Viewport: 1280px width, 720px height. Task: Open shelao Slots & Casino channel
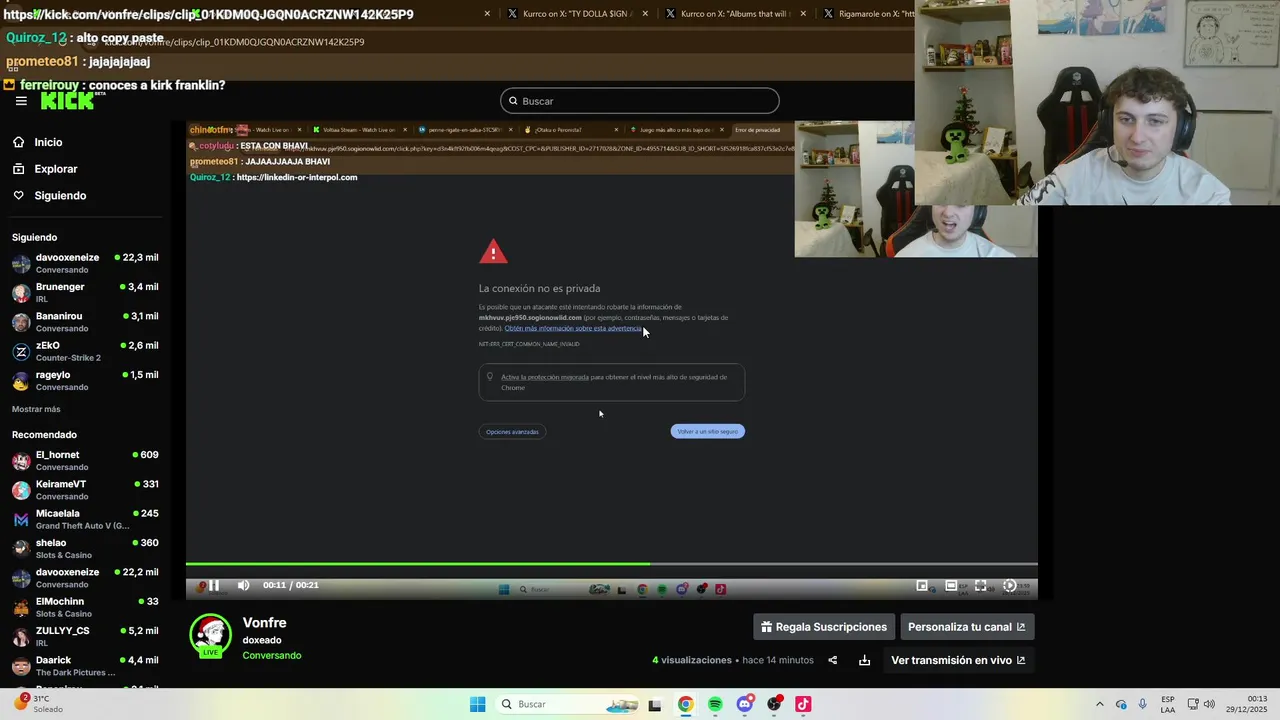click(85, 549)
